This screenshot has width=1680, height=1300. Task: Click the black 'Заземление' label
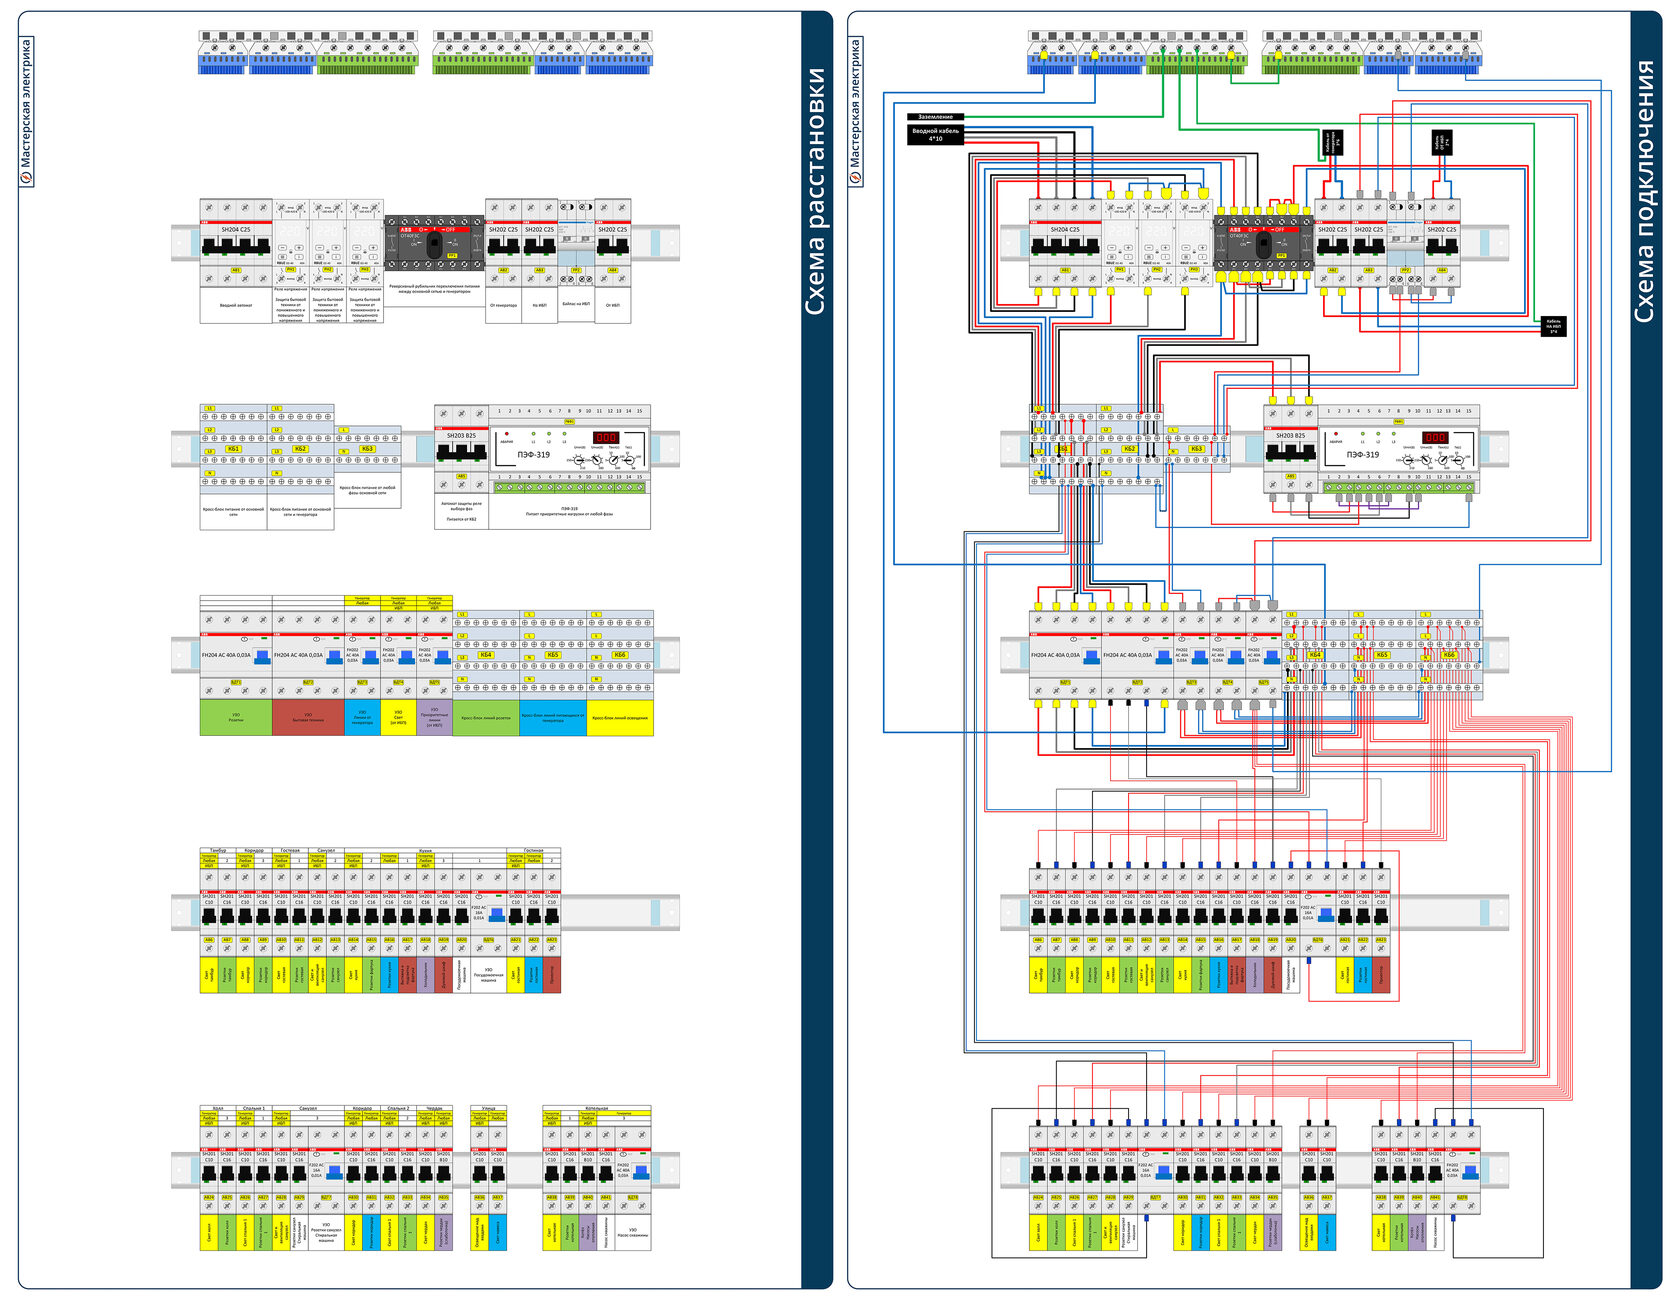pos(935,117)
